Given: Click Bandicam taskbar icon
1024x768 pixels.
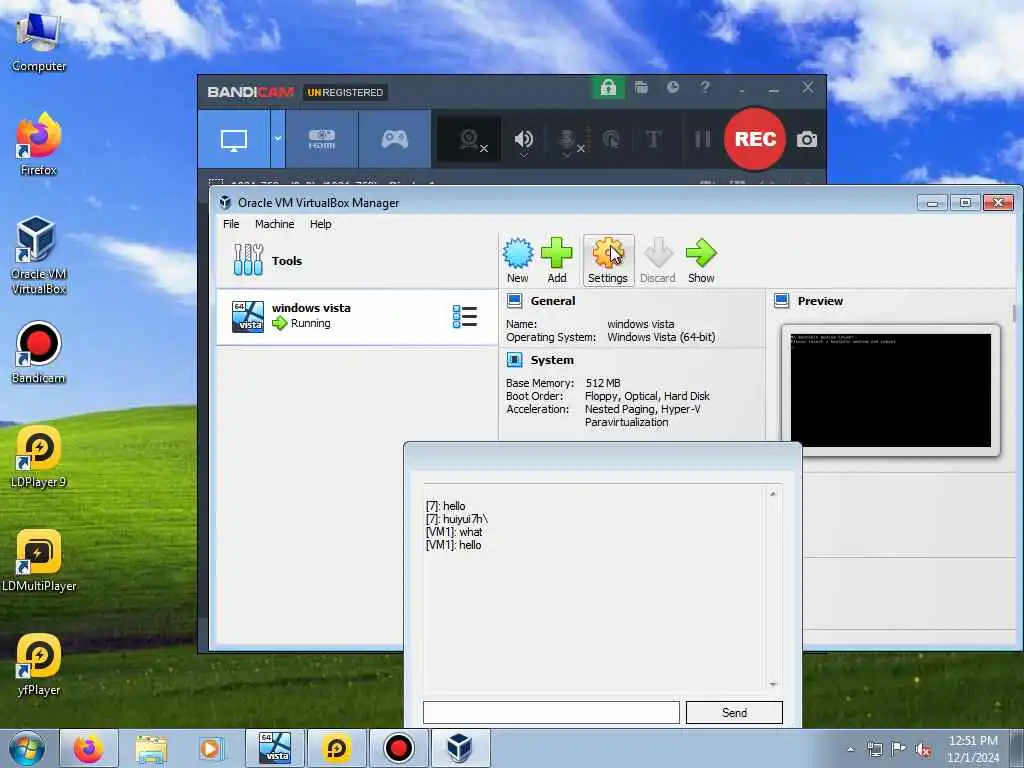Looking at the screenshot, I should (x=398, y=748).
